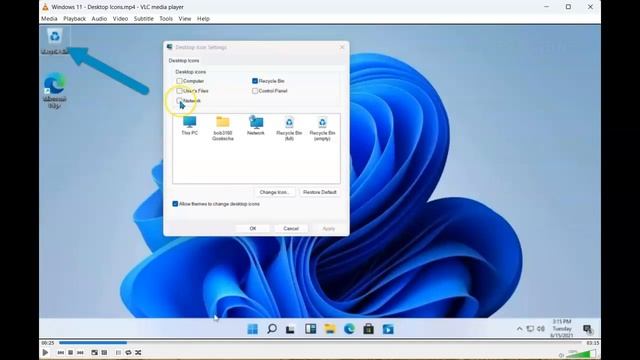Open the Subtitle menu
Viewport: 640px width, 360px height.
pos(144,19)
